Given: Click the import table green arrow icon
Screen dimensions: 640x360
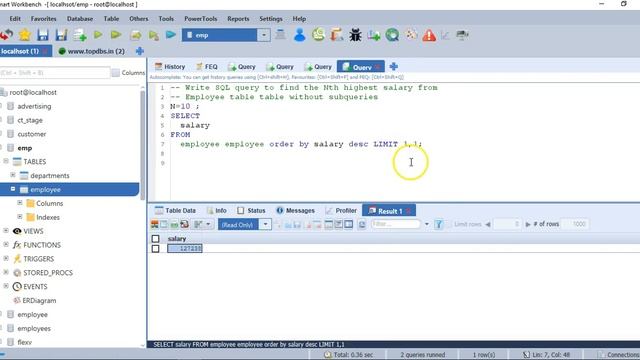Looking at the screenshot, I should pos(373,35).
